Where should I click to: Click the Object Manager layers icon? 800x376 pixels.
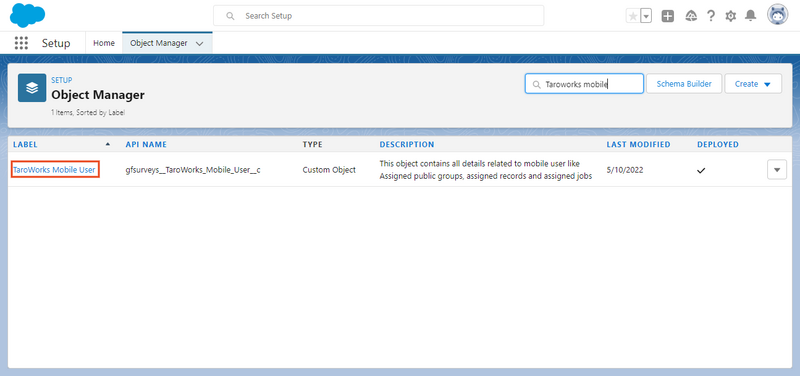coord(32,88)
